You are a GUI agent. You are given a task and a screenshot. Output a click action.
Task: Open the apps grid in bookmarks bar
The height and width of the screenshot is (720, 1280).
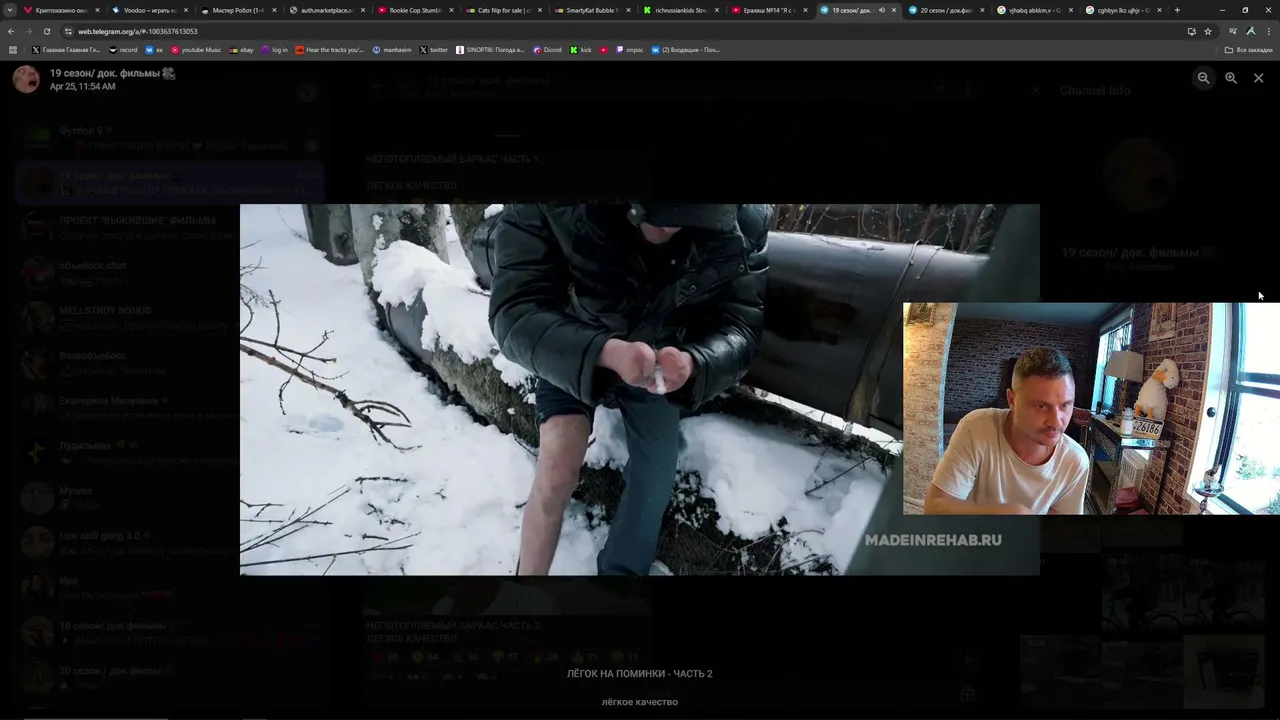(13, 49)
